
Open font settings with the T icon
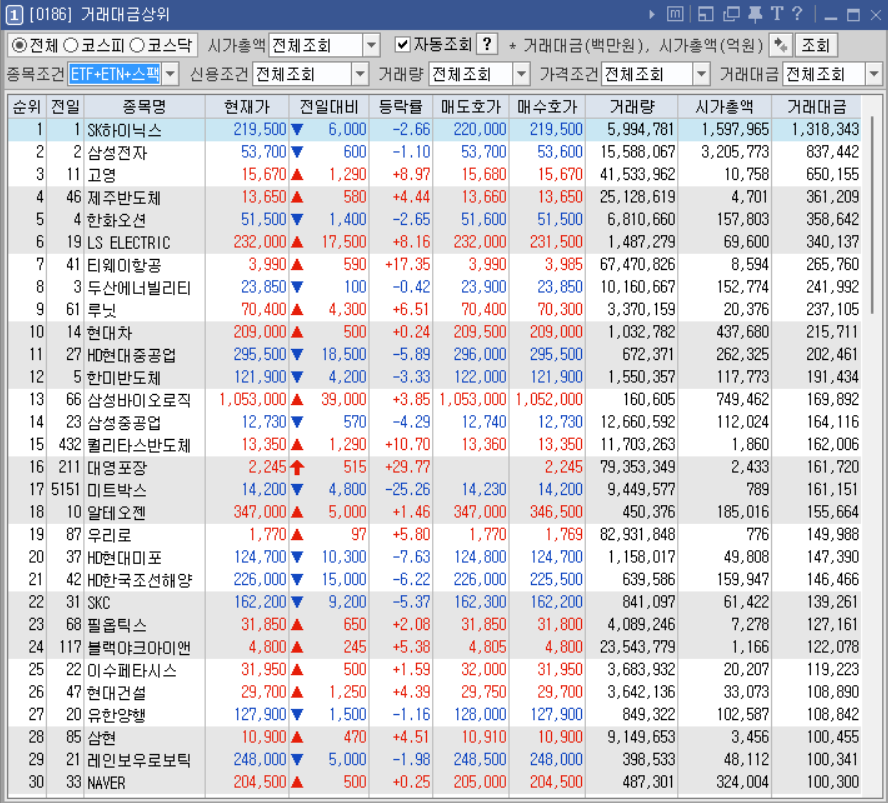(x=777, y=14)
